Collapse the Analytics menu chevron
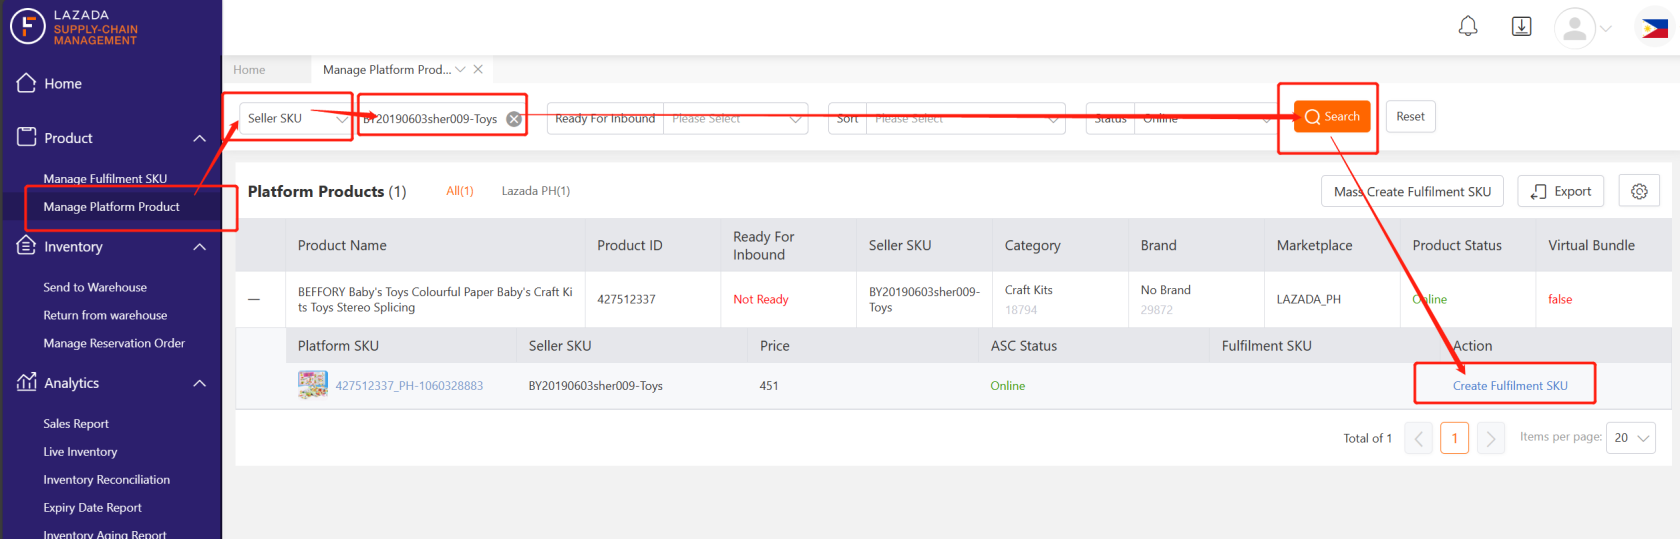The width and height of the screenshot is (1680, 539). click(x=200, y=383)
